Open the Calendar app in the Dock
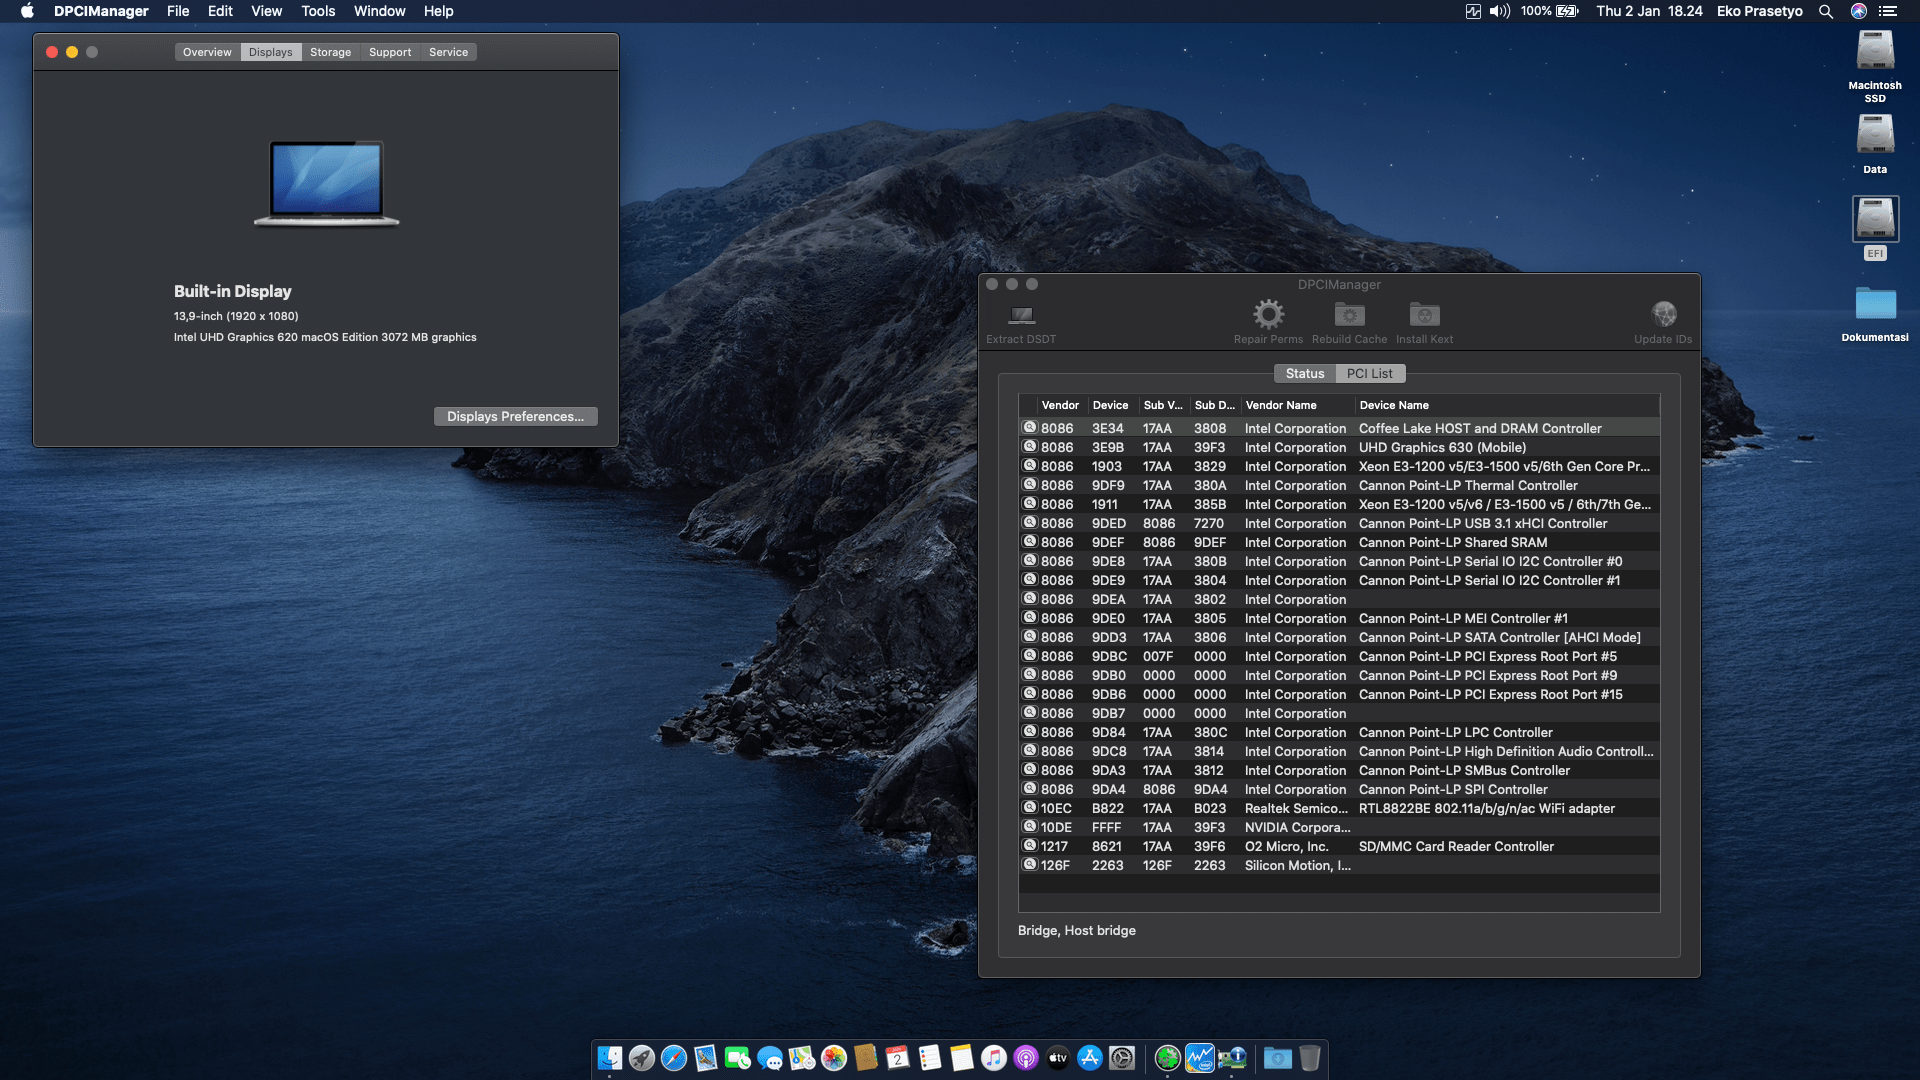Image resolution: width=1920 pixels, height=1080 pixels. point(898,1058)
